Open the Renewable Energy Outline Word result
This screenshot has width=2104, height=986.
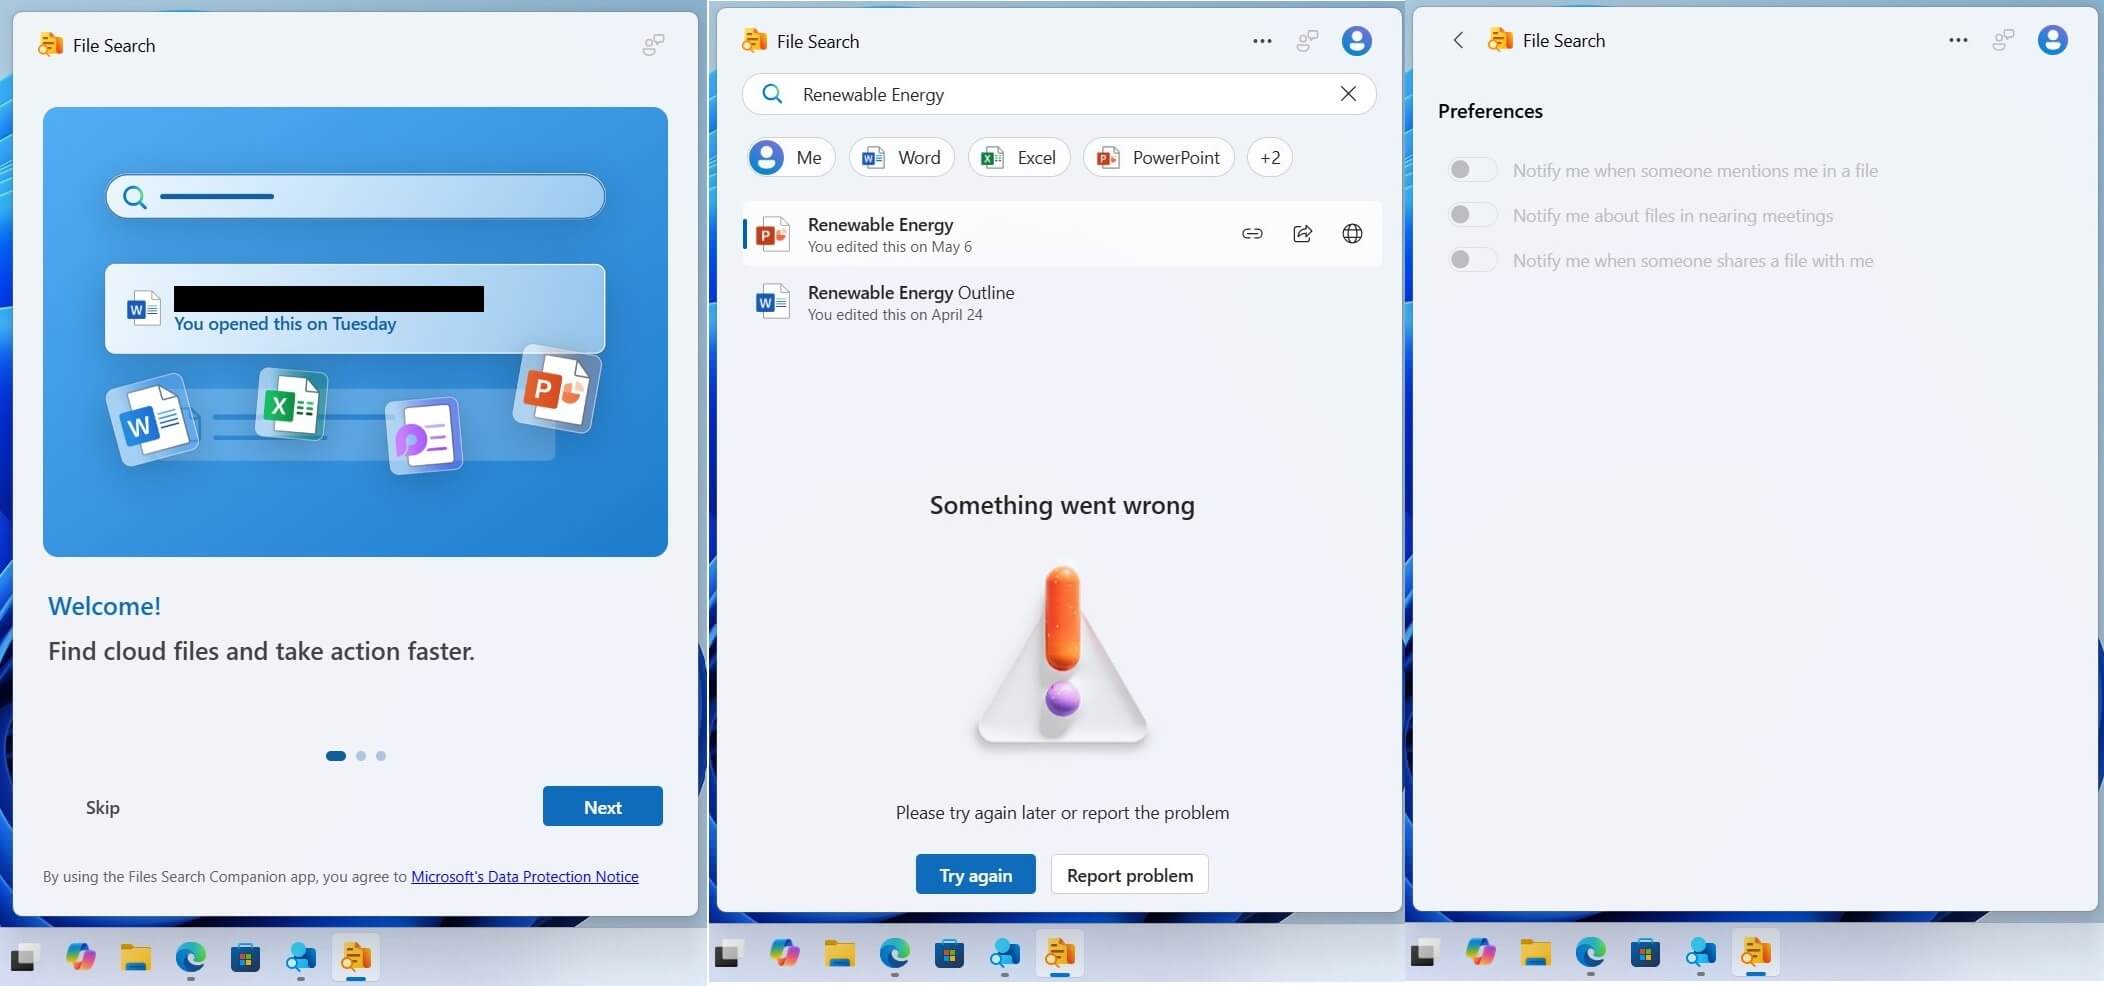1062,302
